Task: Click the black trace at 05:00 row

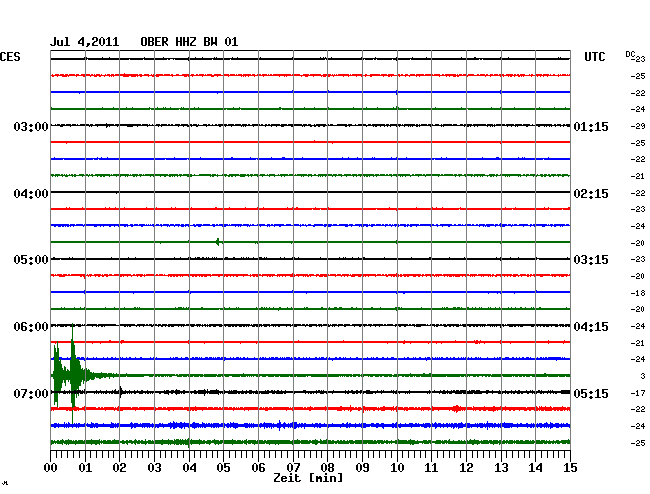Action: coord(310,259)
